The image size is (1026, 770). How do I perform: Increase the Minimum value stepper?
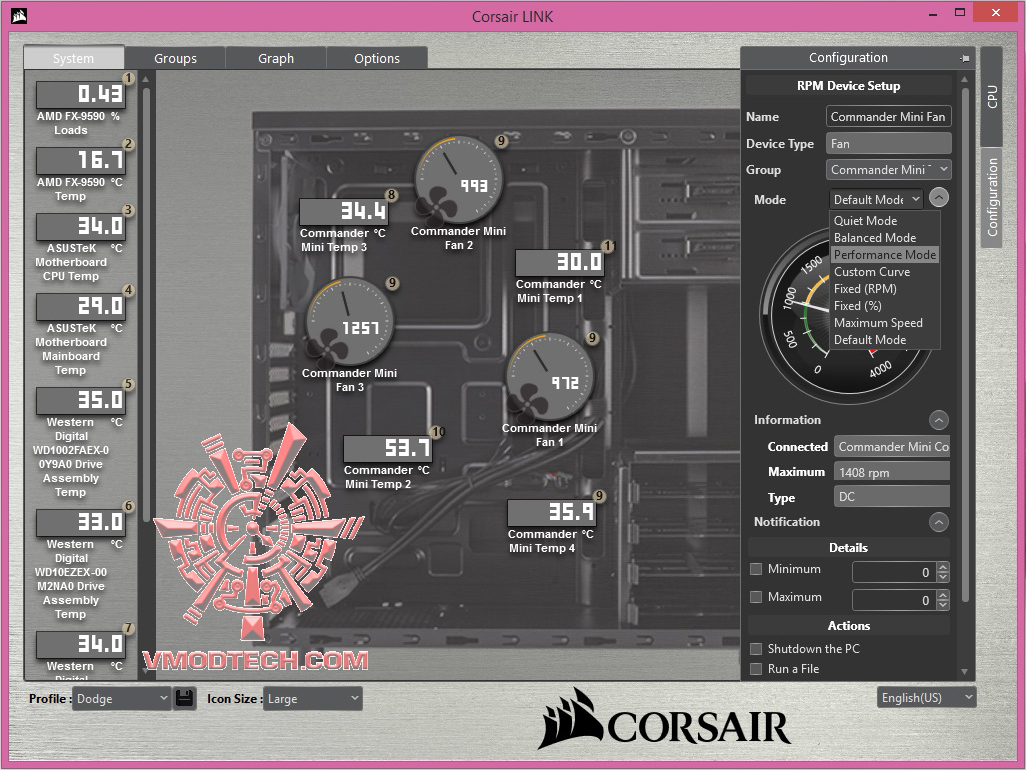point(942,567)
